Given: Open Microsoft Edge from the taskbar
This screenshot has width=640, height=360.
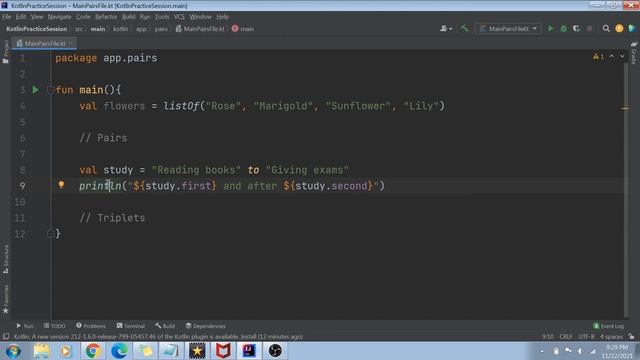Looking at the screenshot, I should pyautogui.click(x=119, y=351).
